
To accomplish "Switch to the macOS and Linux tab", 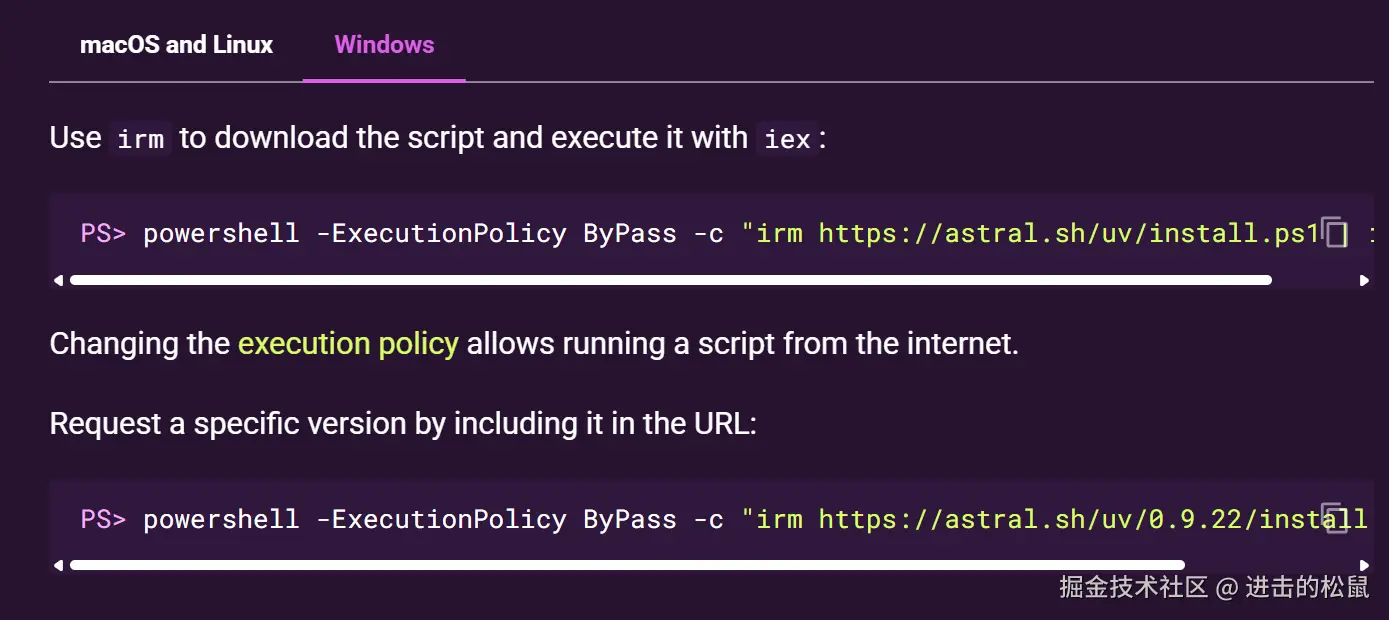I will (176, 45).
